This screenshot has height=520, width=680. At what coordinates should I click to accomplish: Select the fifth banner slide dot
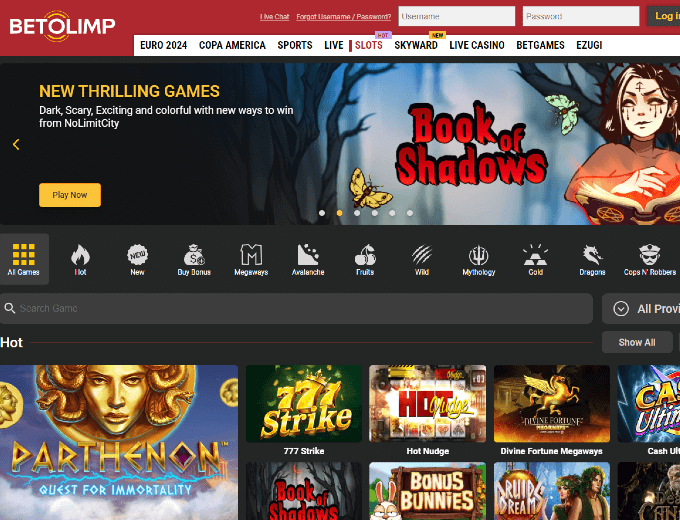pyautogui.click(x=392, y=213)
